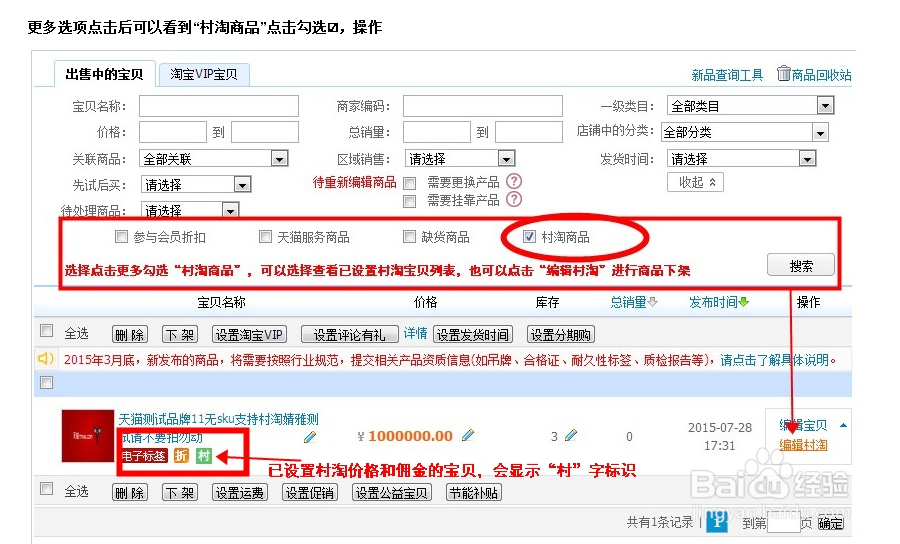This screenshot has height=544, width=900.
Task: Edit stock with pencil icon beside 3
Action: [x=571, y=436]
